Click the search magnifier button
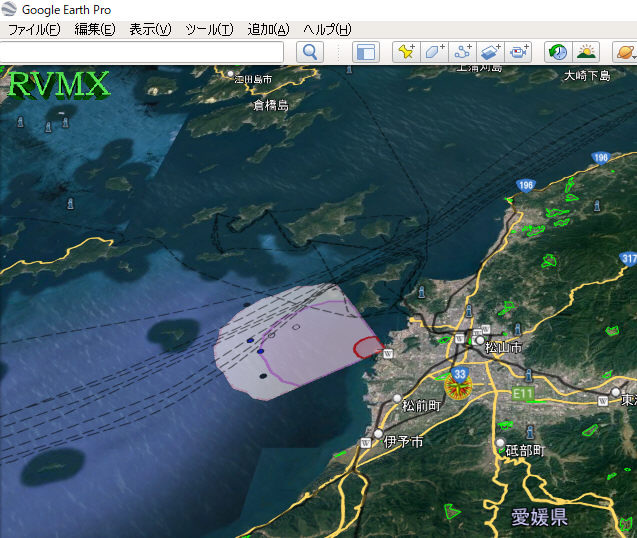Screen dimensions: 637x538 pyautogui.click(x=311, y=52)
